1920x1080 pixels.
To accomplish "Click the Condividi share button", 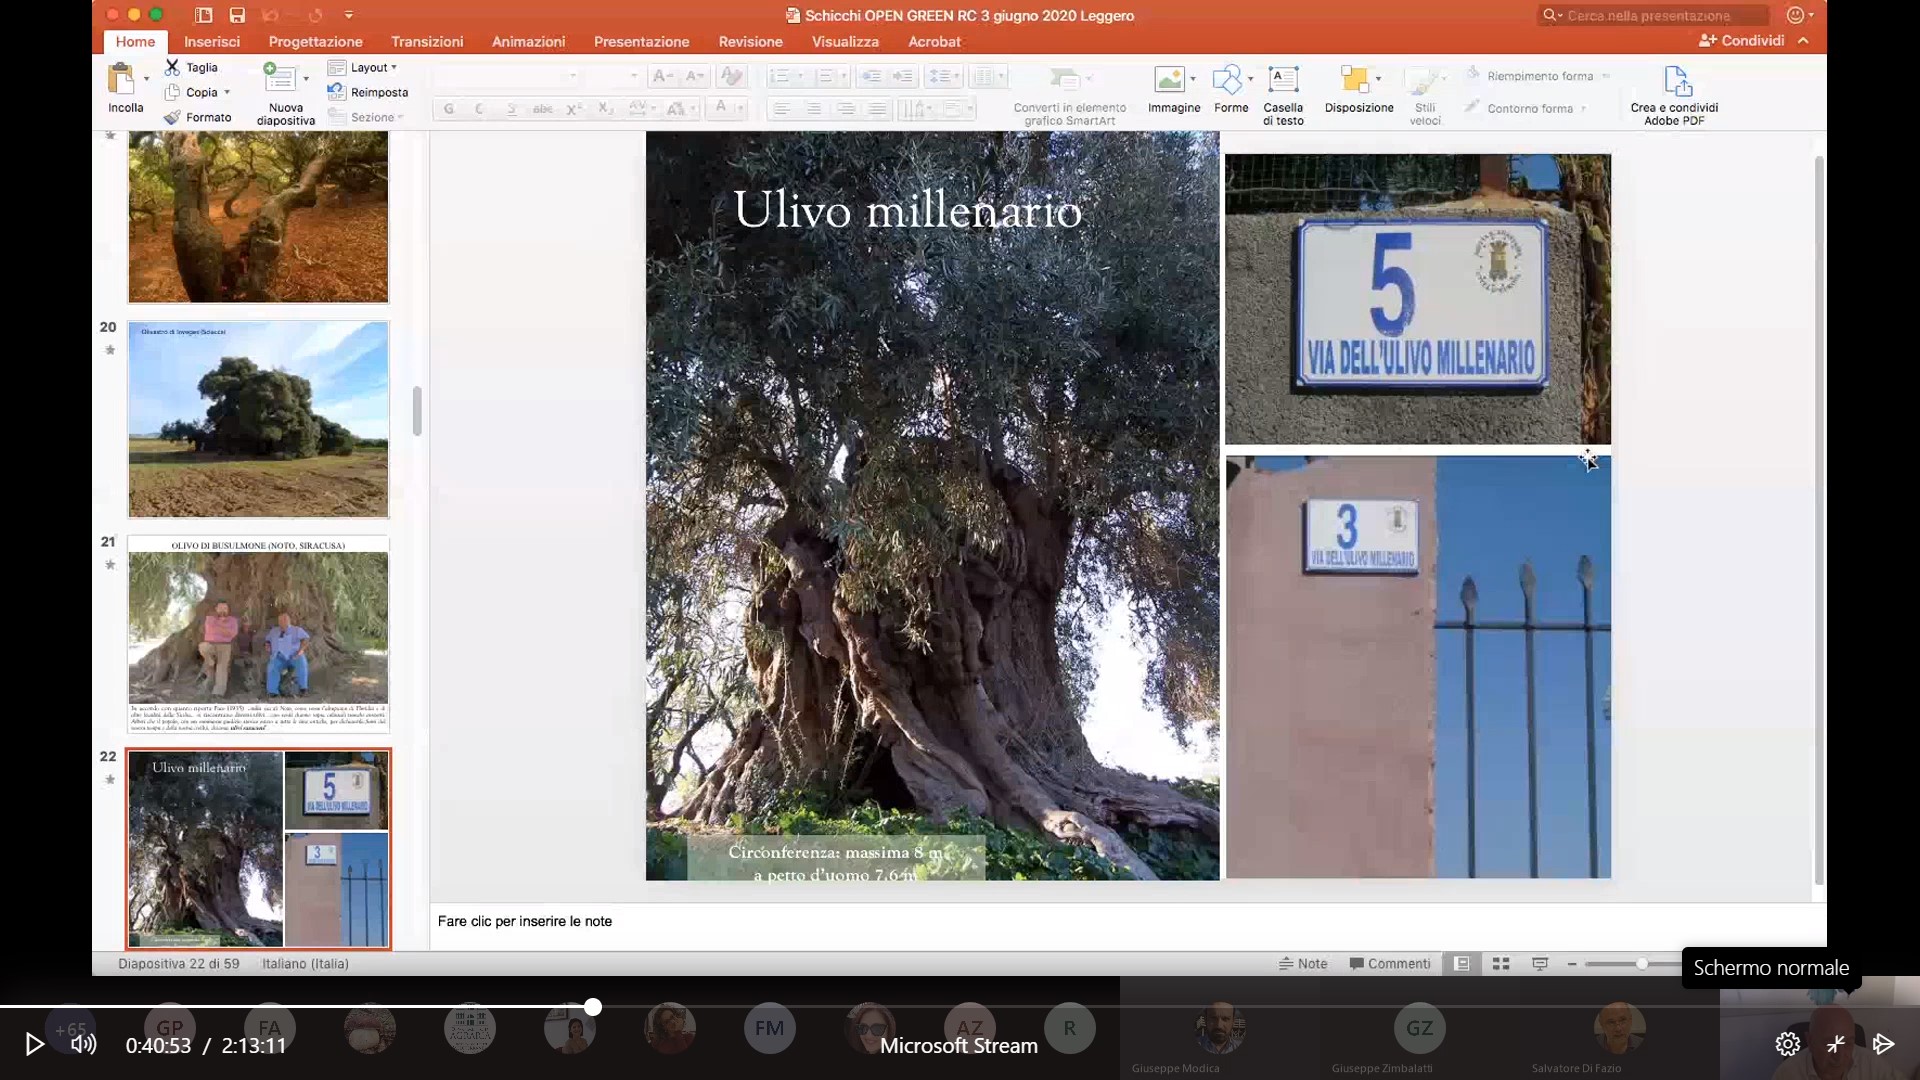I will (1742, 40).
